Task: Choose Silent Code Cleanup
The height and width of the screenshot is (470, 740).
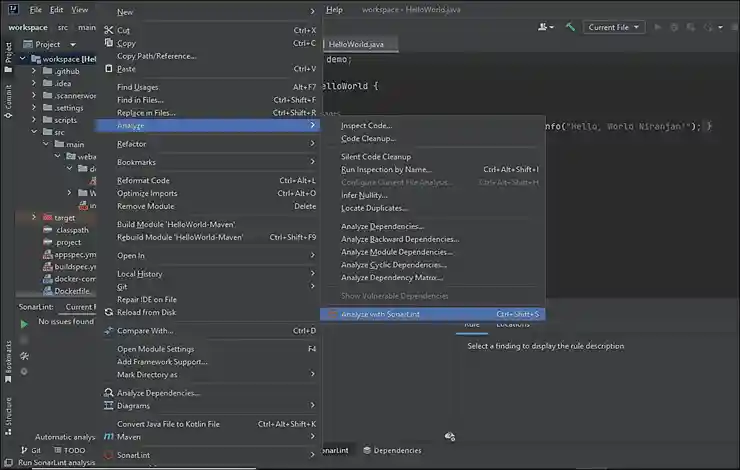Action: (x=432, y=157)
